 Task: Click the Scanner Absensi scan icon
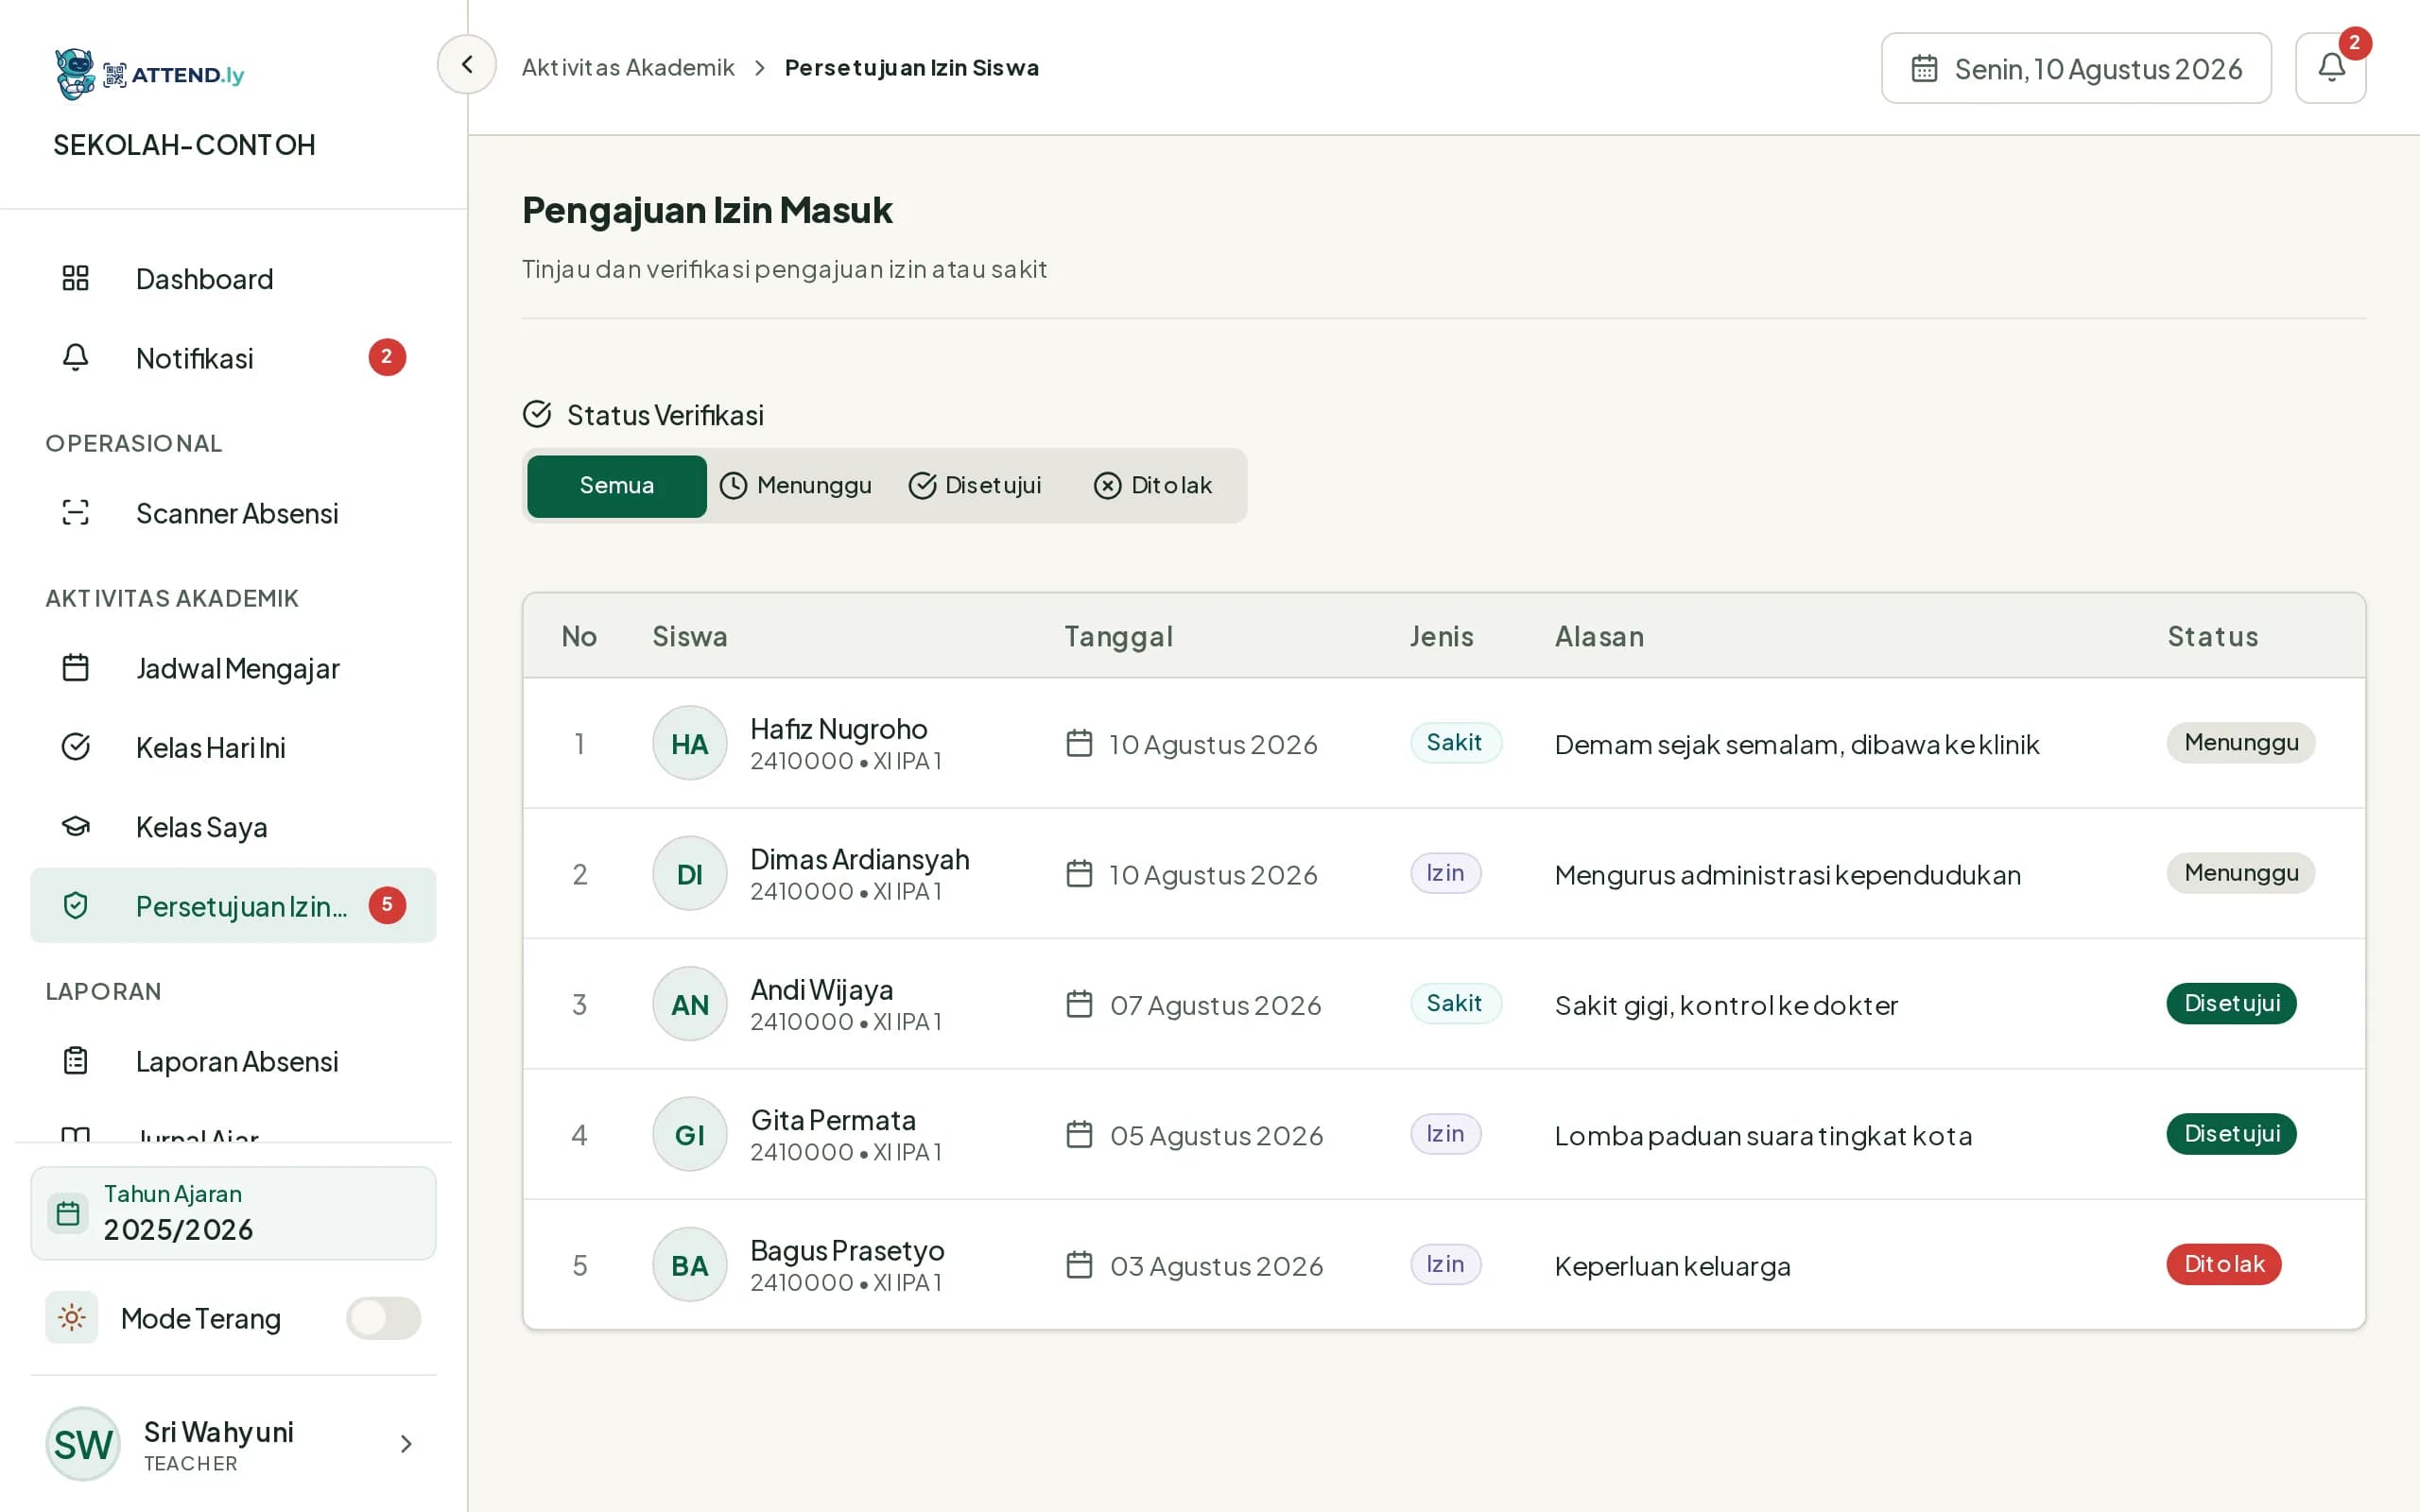click(76, 513)
